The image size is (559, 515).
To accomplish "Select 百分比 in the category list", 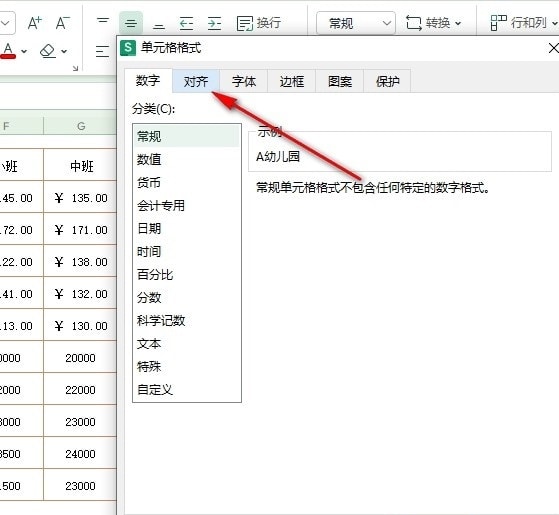I will pos(187,274).
